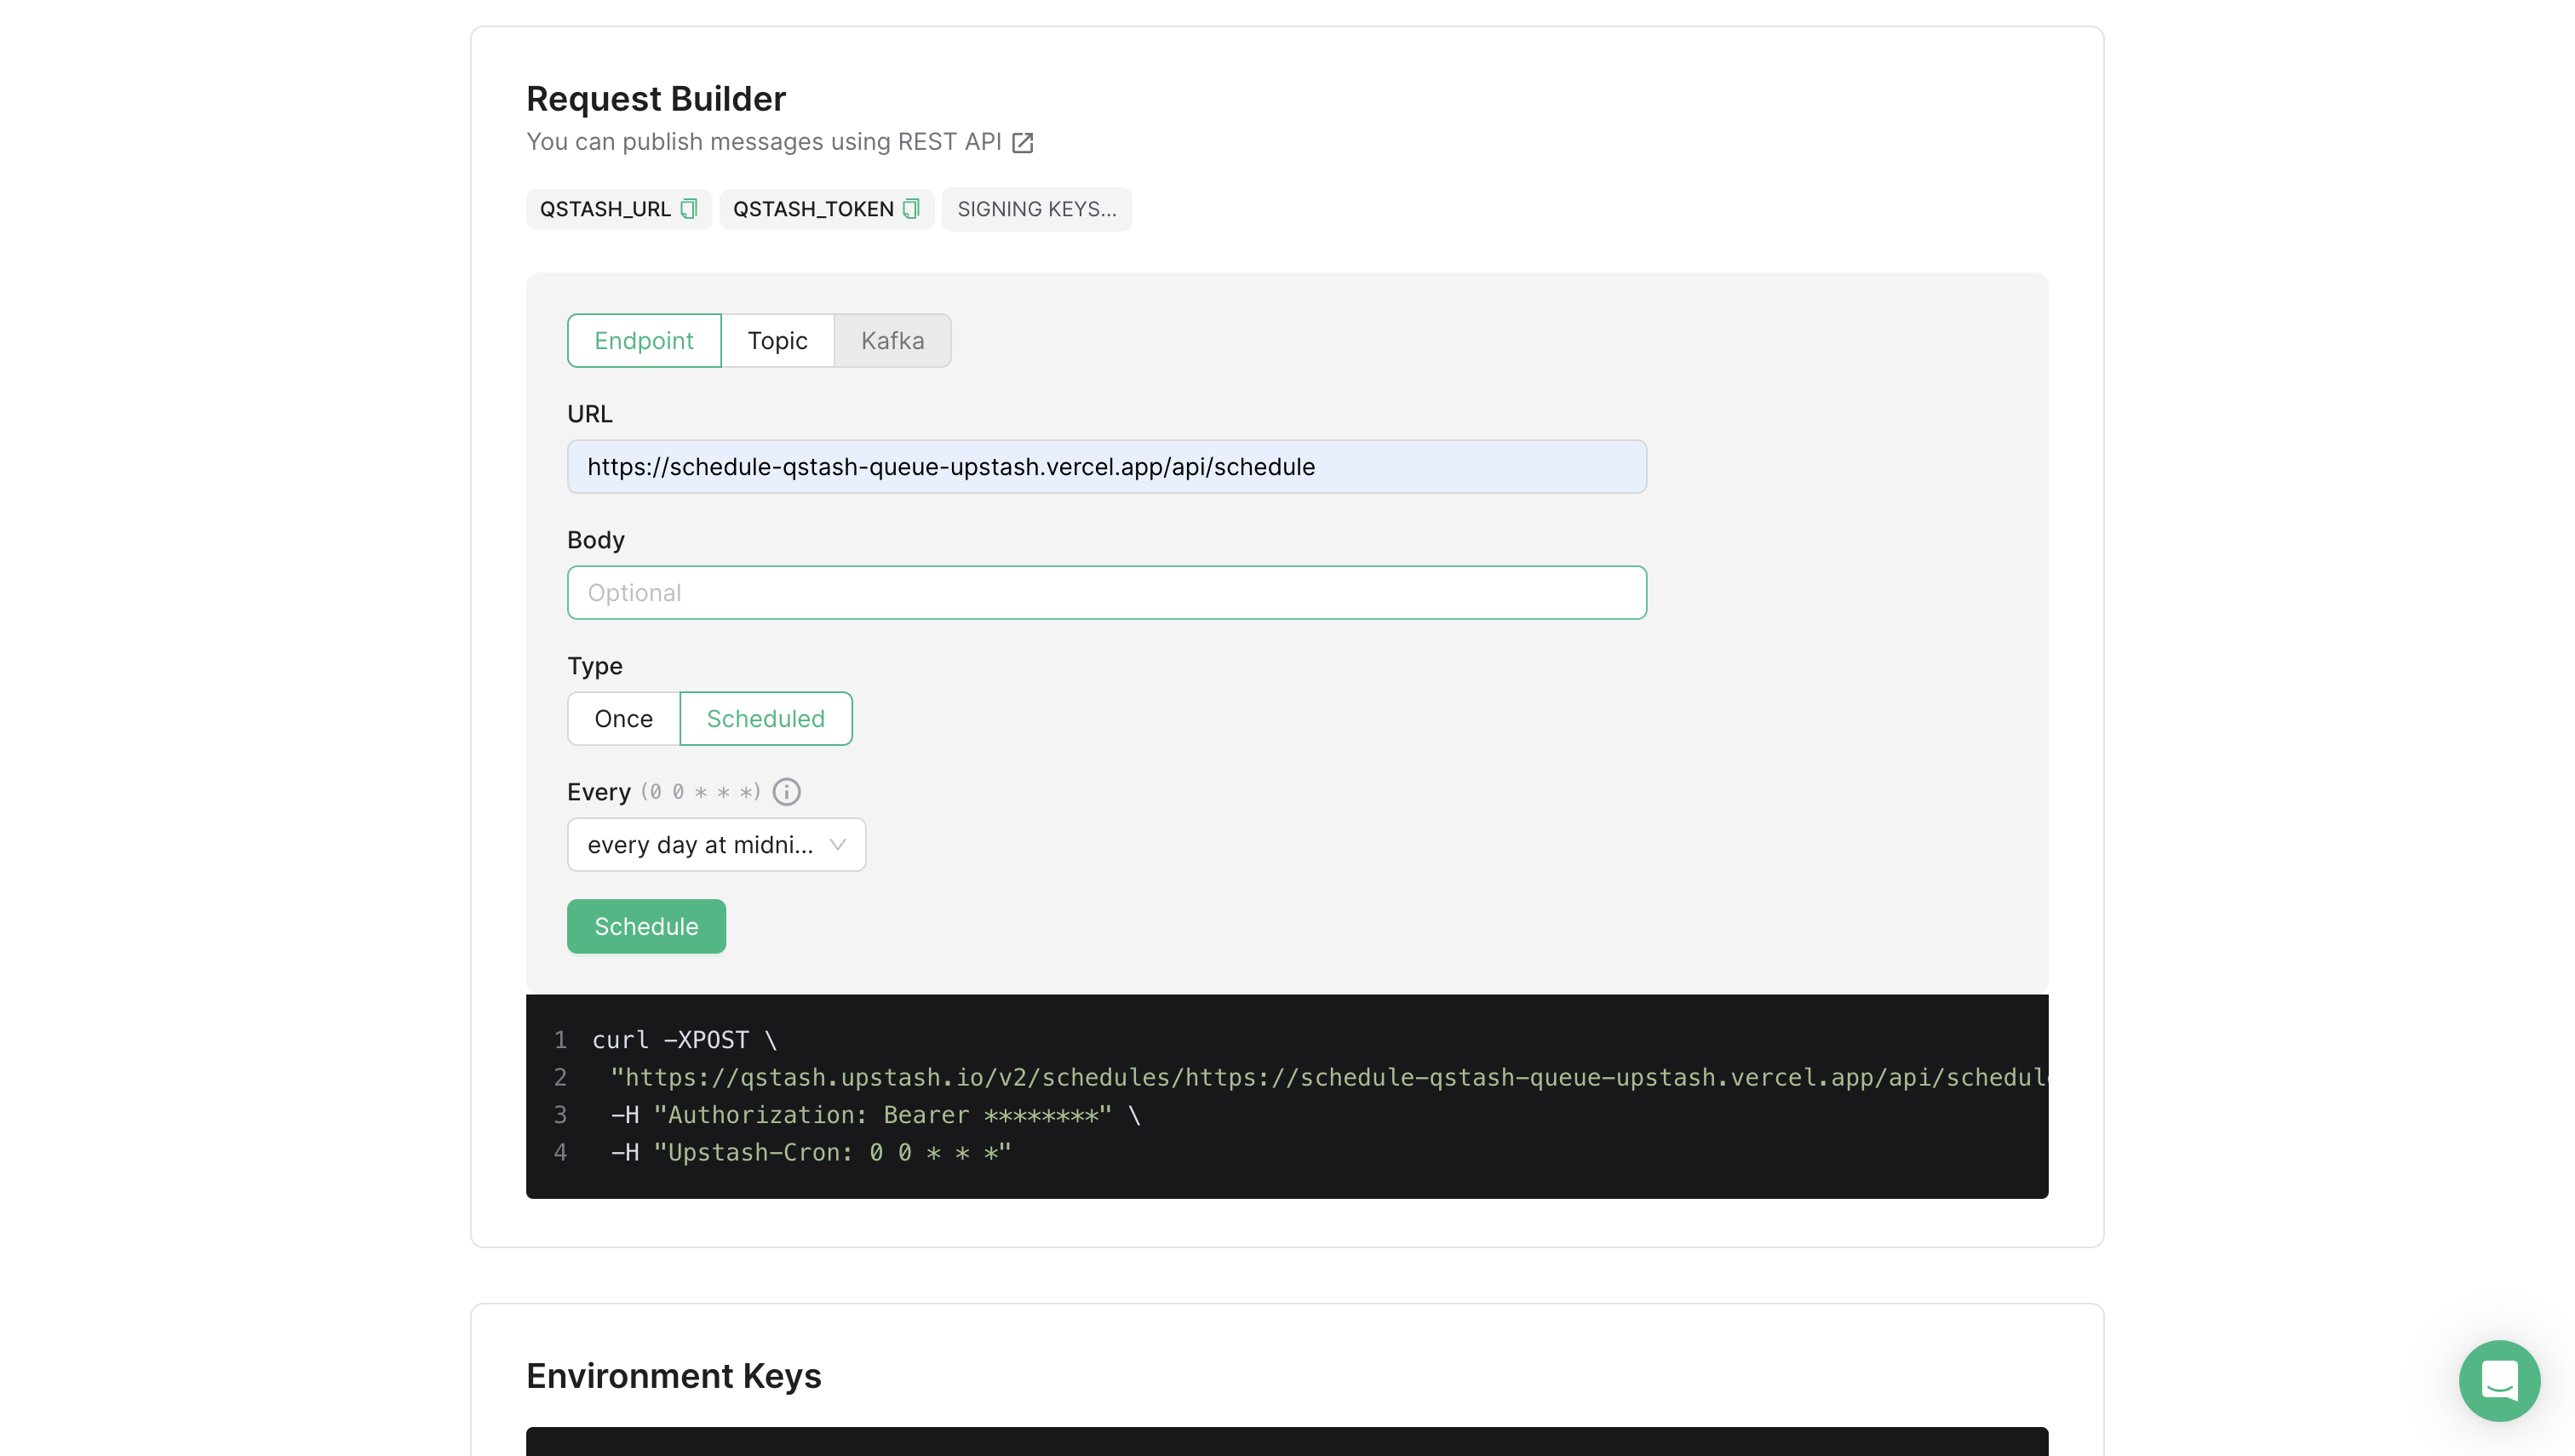The width and height of the screenshot is (2575, 1456).
Task: Focus the URL input field
Action: click(x=1106, y=466)
